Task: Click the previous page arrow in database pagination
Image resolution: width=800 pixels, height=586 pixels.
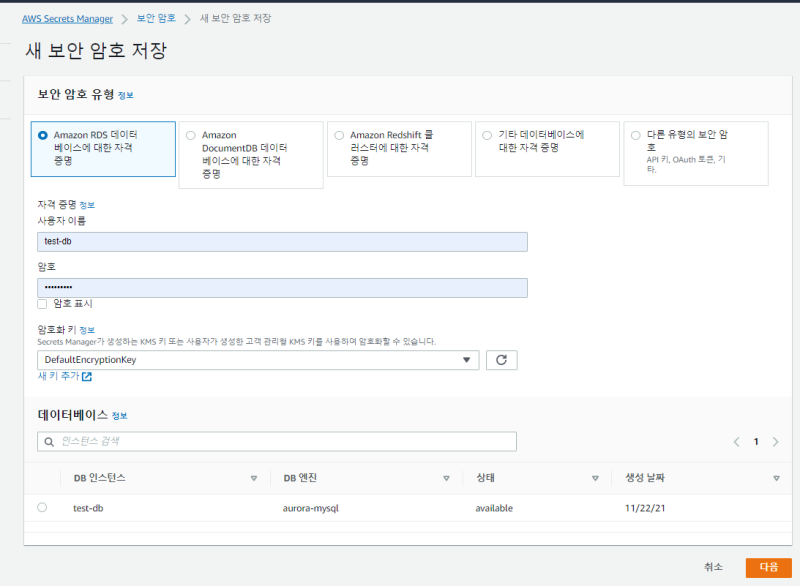Action: coord(737,441)
